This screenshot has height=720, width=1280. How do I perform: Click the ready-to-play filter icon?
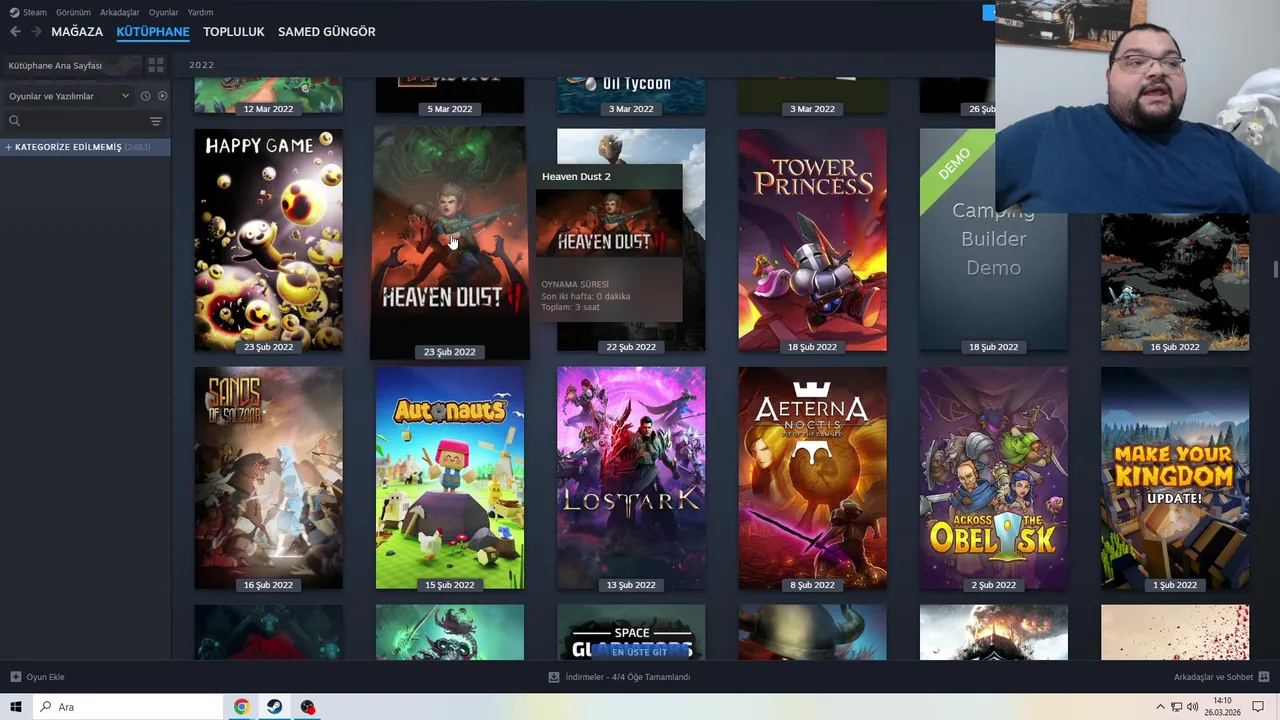(162, 96)
